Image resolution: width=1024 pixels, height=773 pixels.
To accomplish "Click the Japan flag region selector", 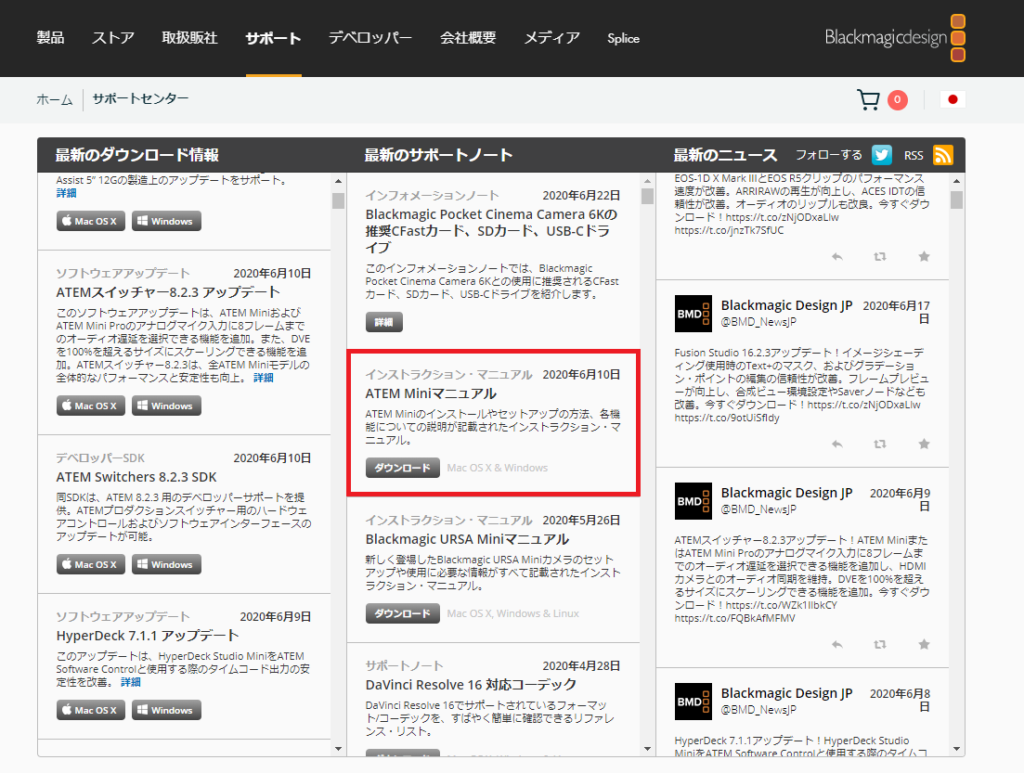I will point(952,99).
